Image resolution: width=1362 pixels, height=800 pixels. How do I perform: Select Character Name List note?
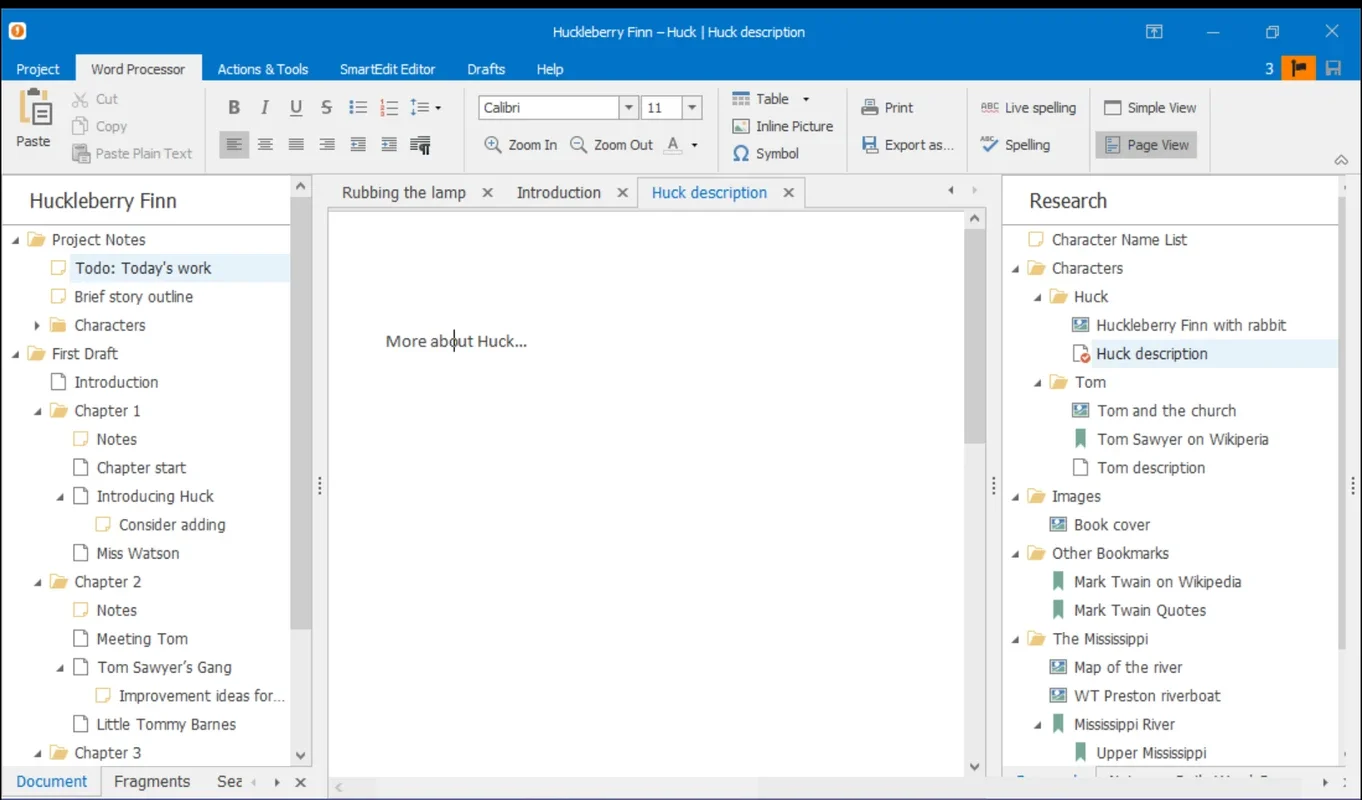tap(1119, 240)
